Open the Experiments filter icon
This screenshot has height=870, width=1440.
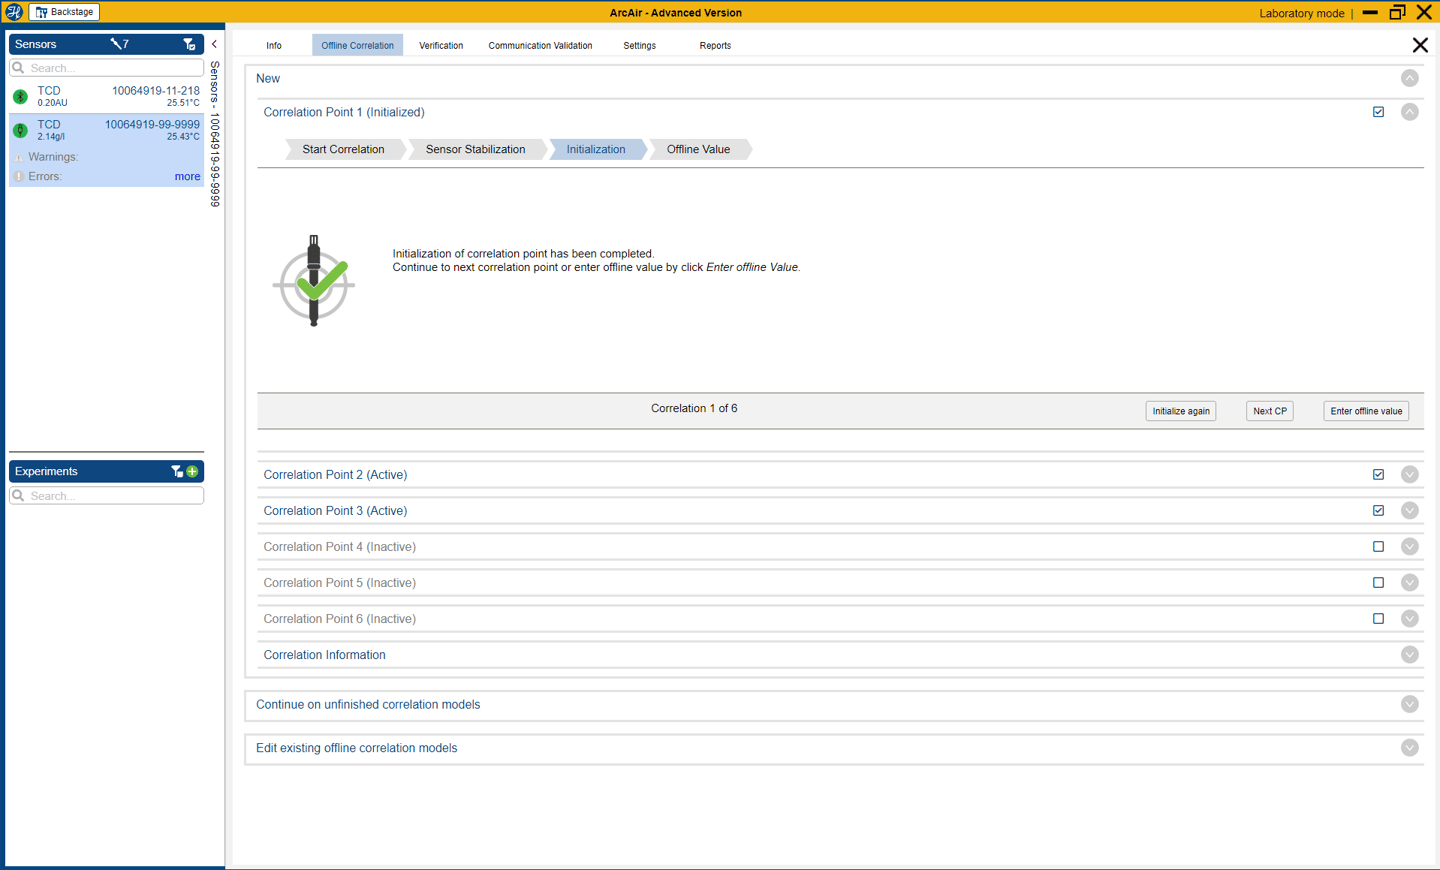point(176,471)
